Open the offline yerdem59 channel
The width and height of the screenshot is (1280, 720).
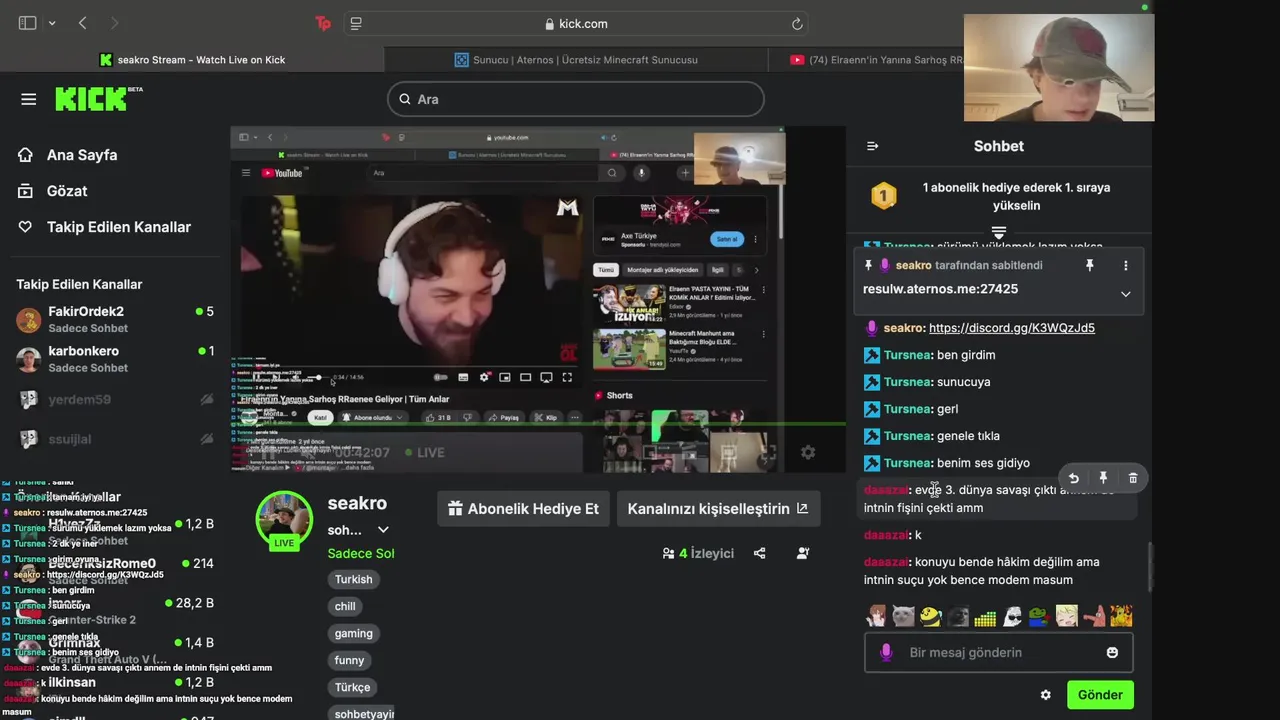[x=115, y=399]
